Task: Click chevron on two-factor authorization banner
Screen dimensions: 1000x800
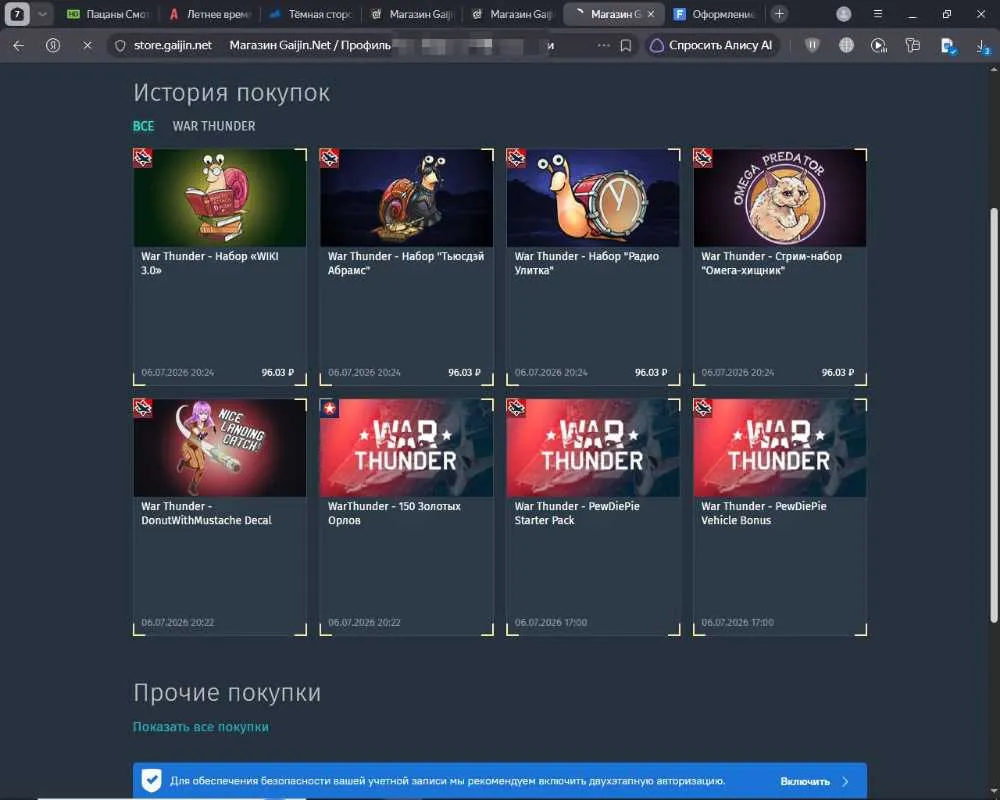Action: click(x=845, y=781)
